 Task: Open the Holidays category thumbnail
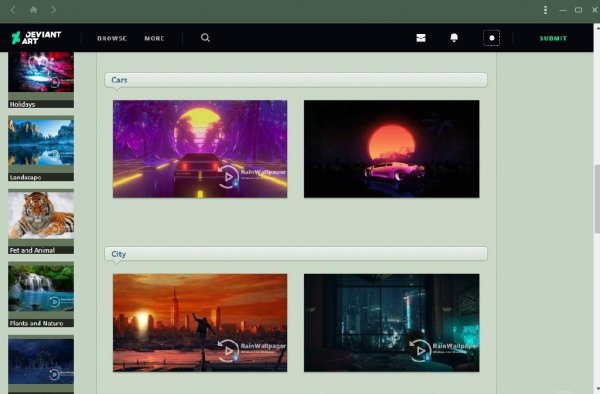pyautogui.click(x=41, y=72)
